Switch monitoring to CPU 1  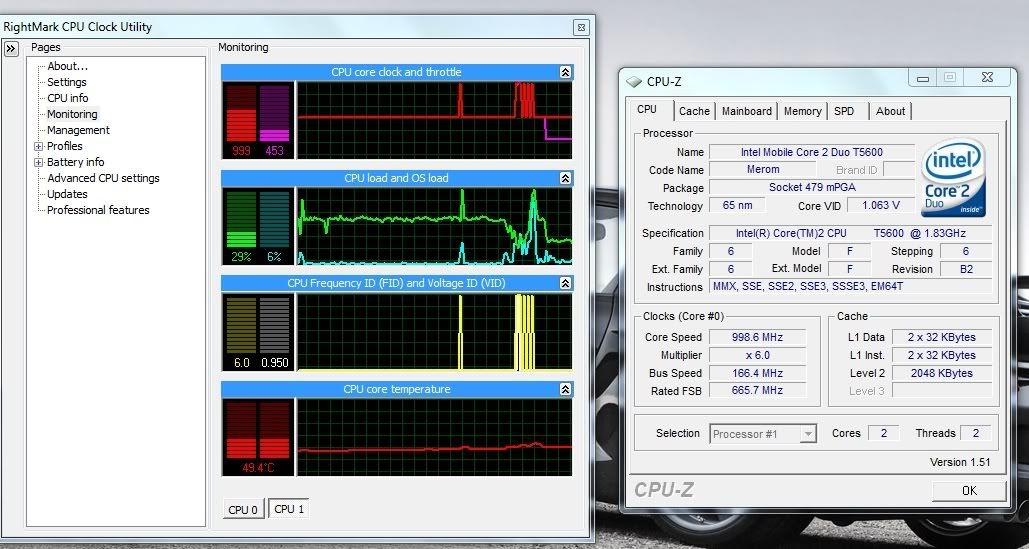(x=289, y=508)
